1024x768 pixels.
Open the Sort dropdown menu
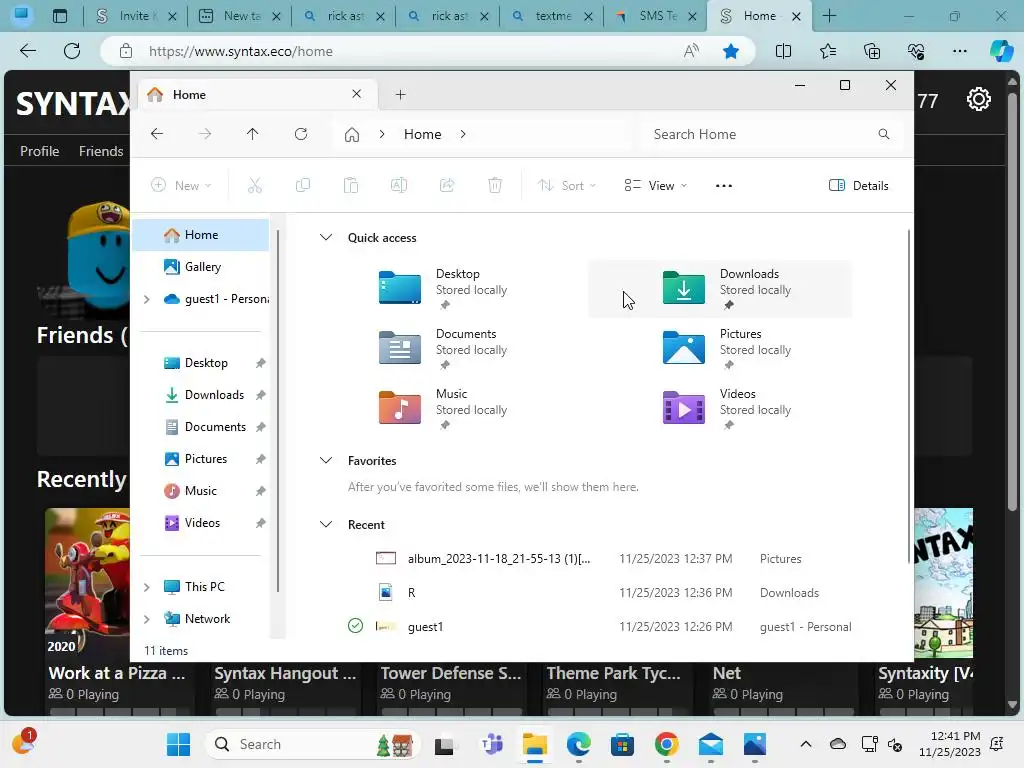566,185
